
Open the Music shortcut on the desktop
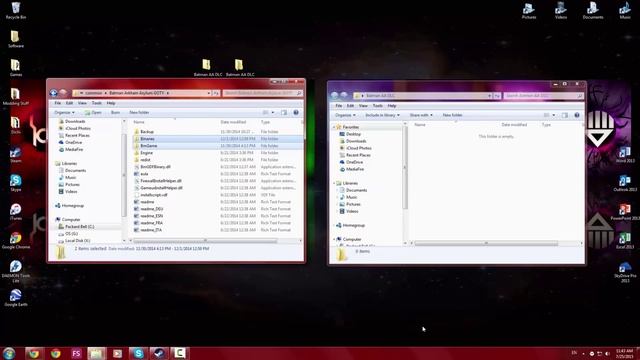(x=625, y=11)
